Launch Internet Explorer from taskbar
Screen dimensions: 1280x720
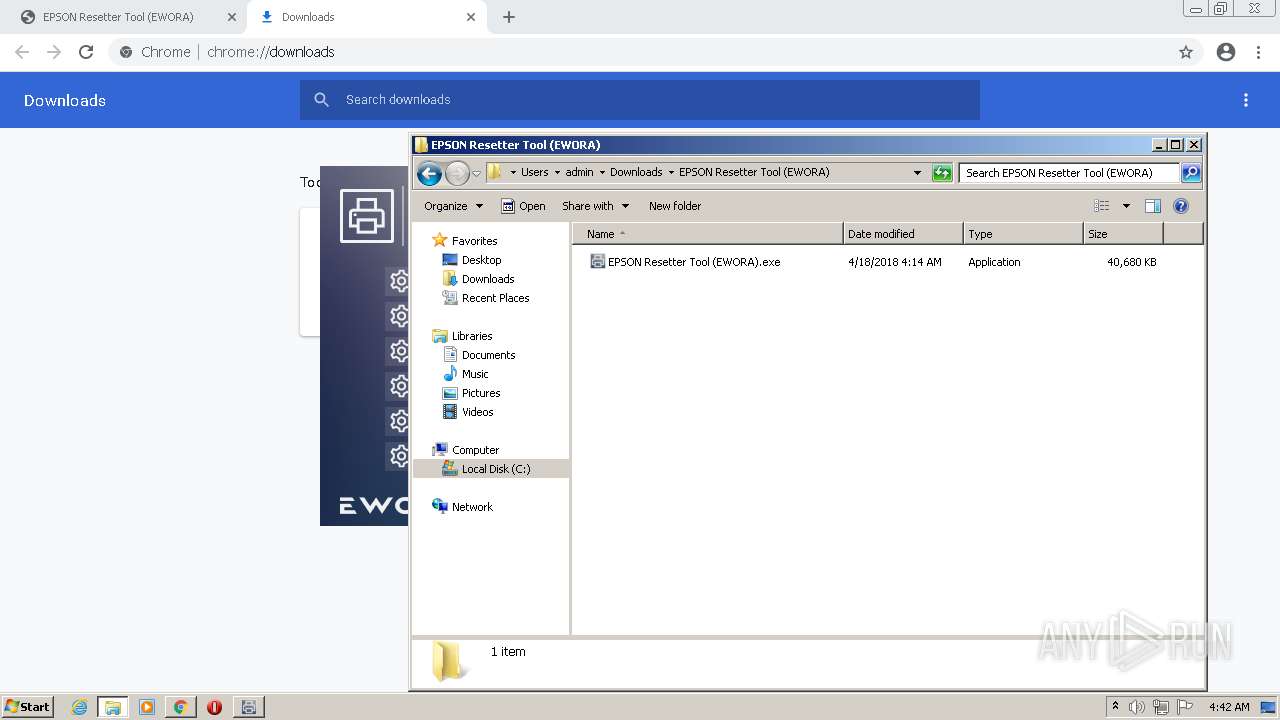coord(79,707)
